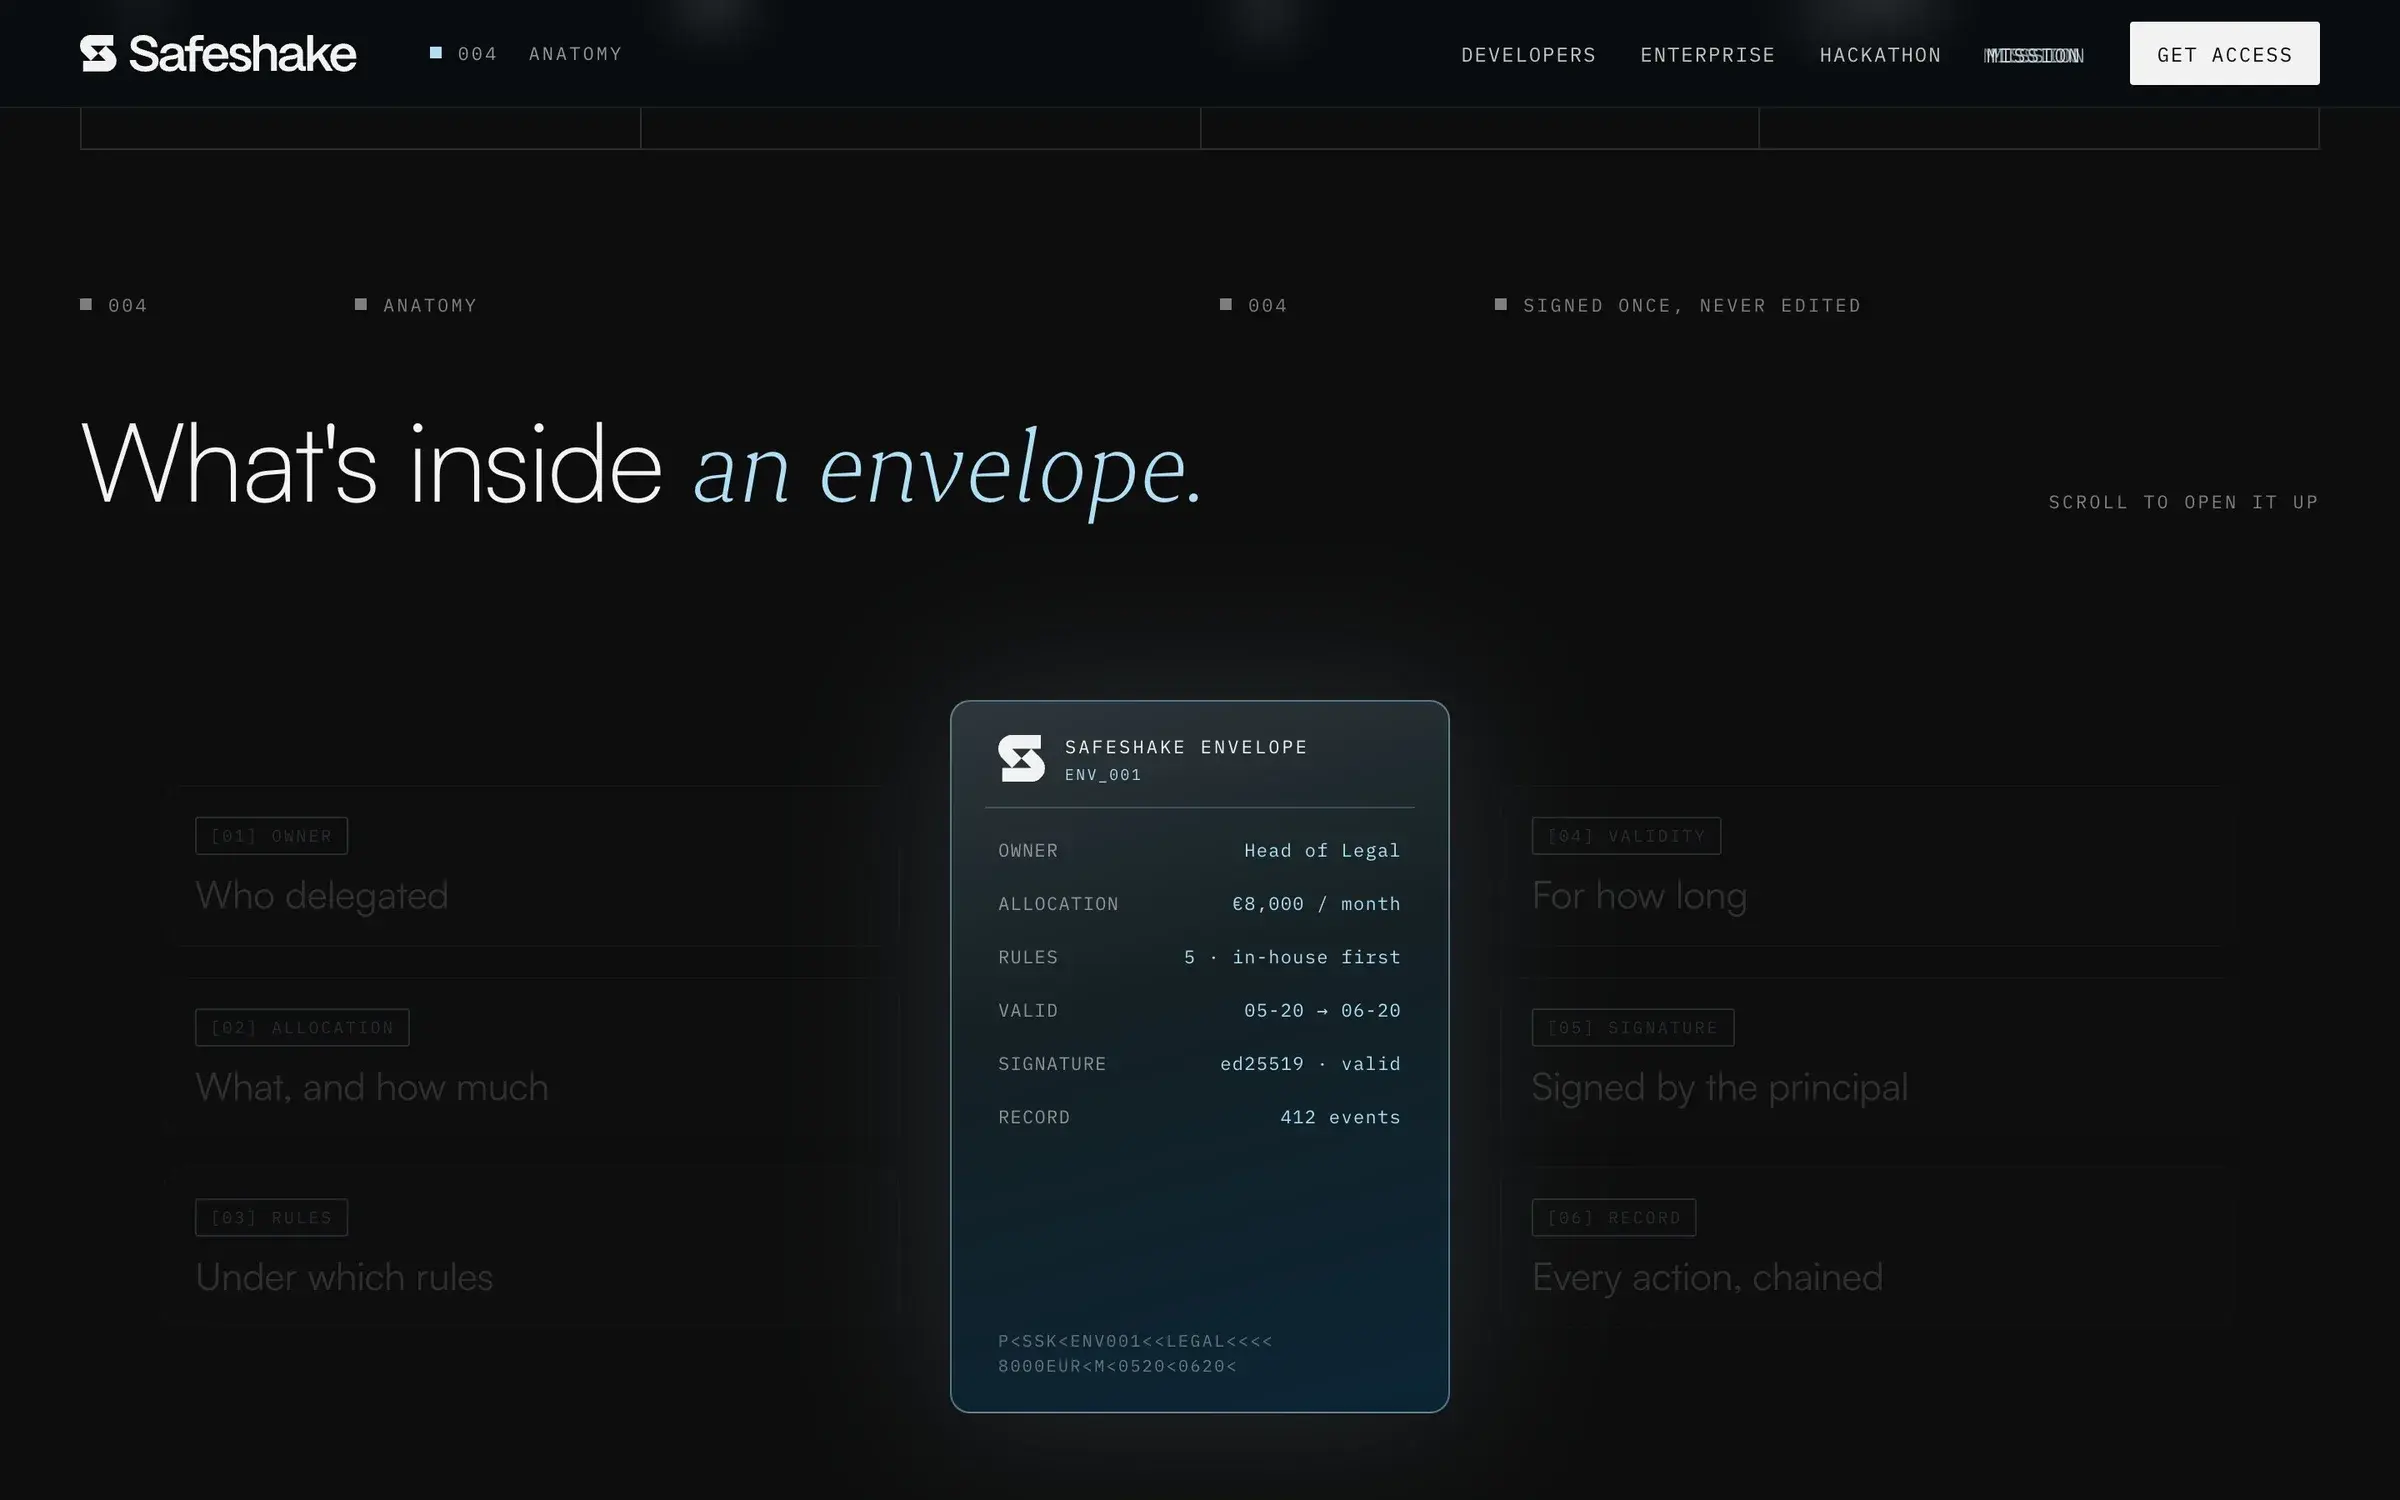Click the GET ACCESS button

pyautogui.click(x=2224, y=54)
